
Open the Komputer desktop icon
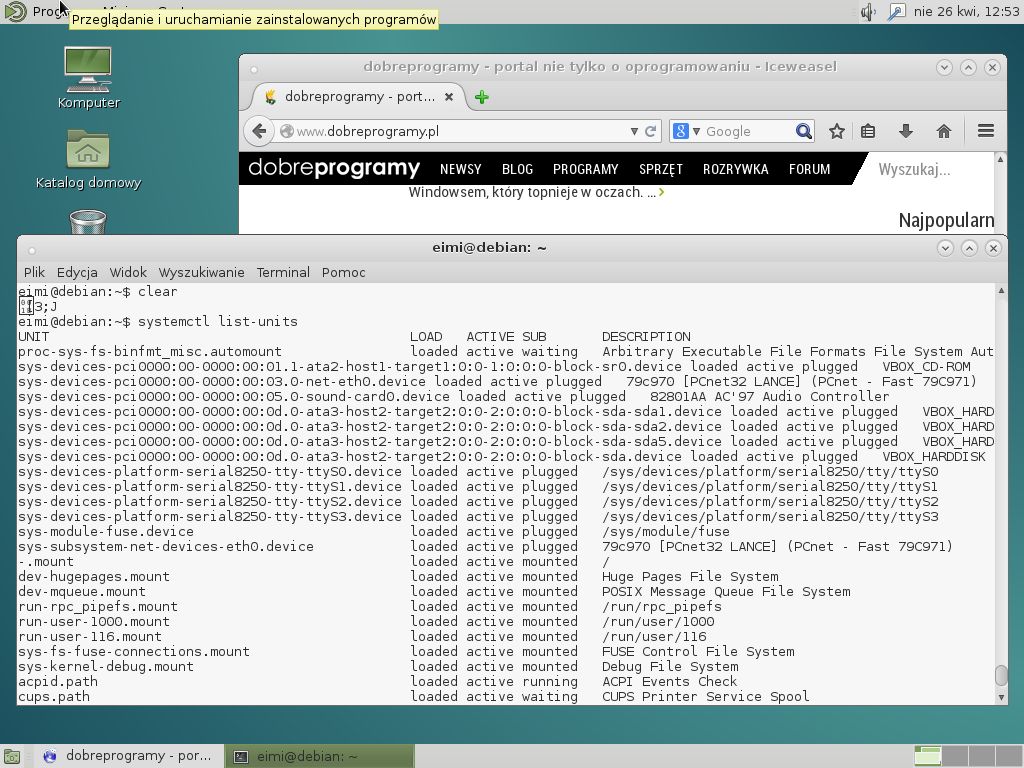point(88,78)
